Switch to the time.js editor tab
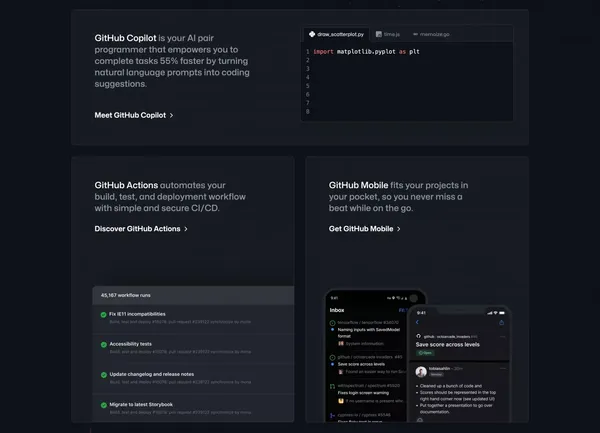 tap(388, 34)
